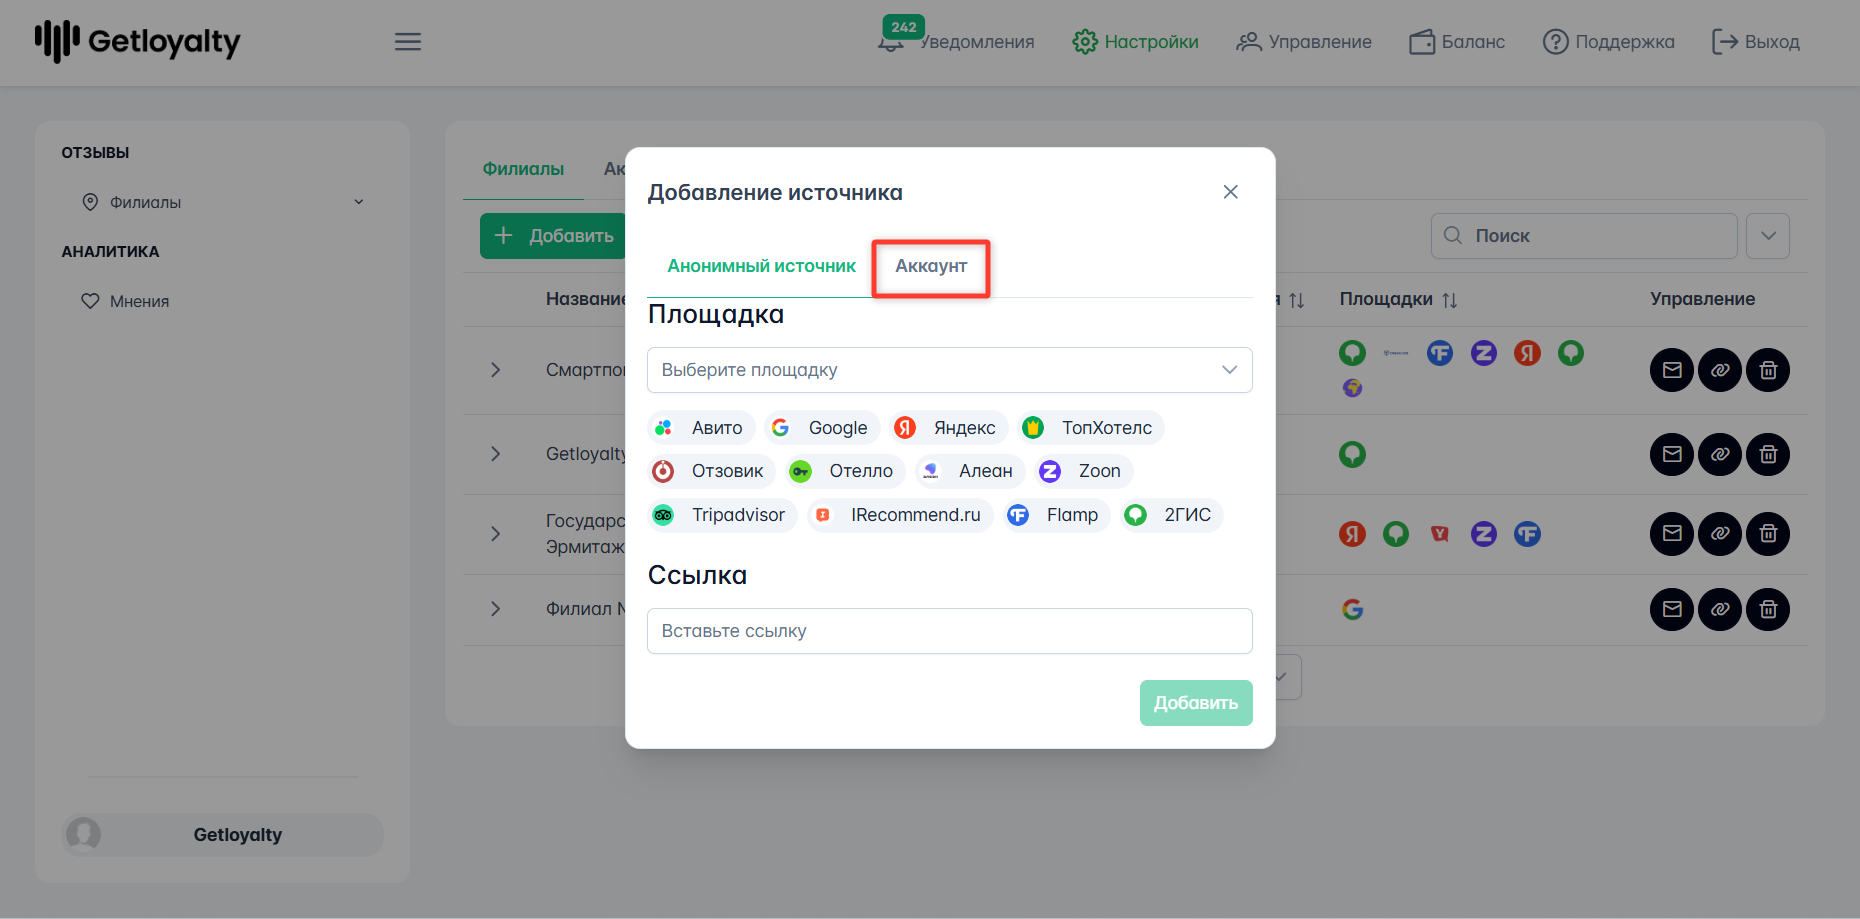Delete the Getloyalty row with the trash icon
This screenshot has width=1860, height=919.
pos(1768,454)
